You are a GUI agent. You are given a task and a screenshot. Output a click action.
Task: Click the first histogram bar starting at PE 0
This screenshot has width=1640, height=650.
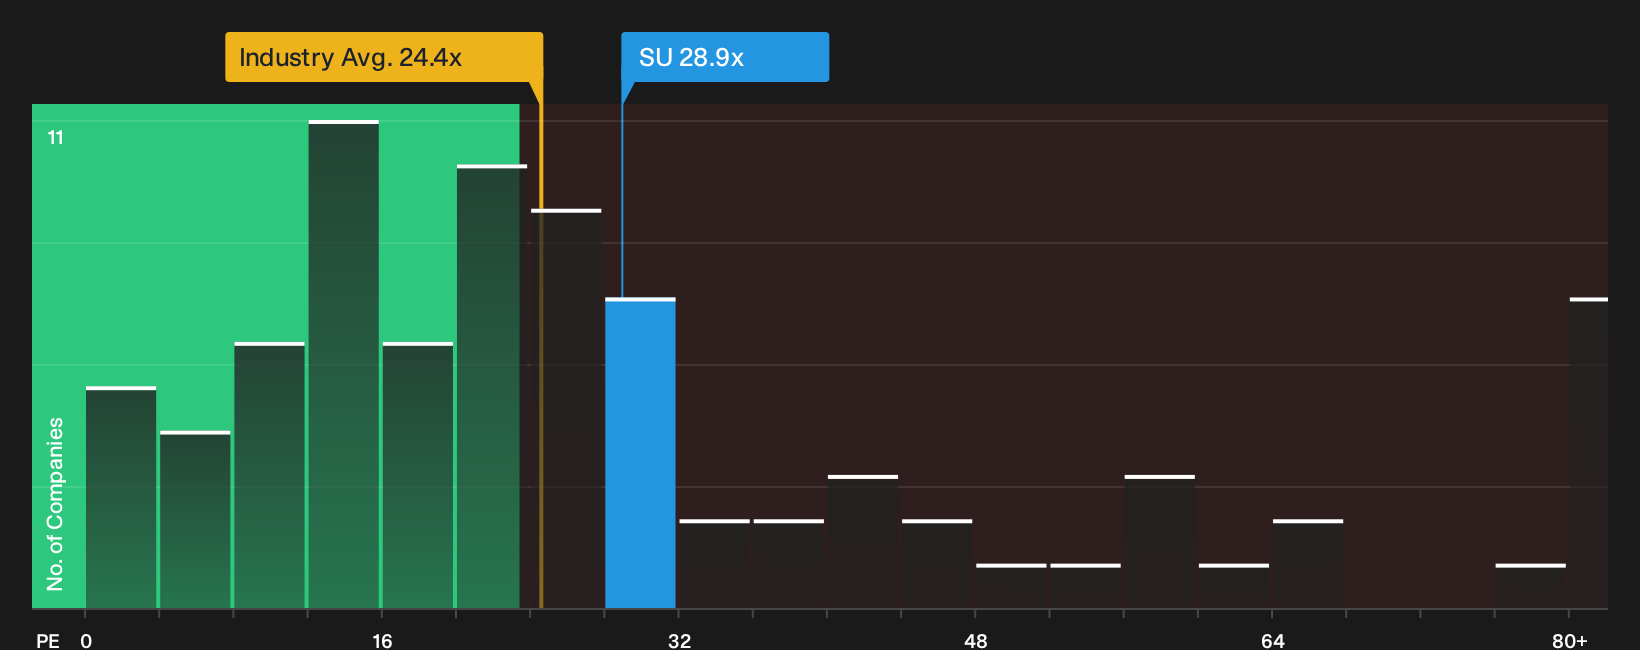point(121,497)
